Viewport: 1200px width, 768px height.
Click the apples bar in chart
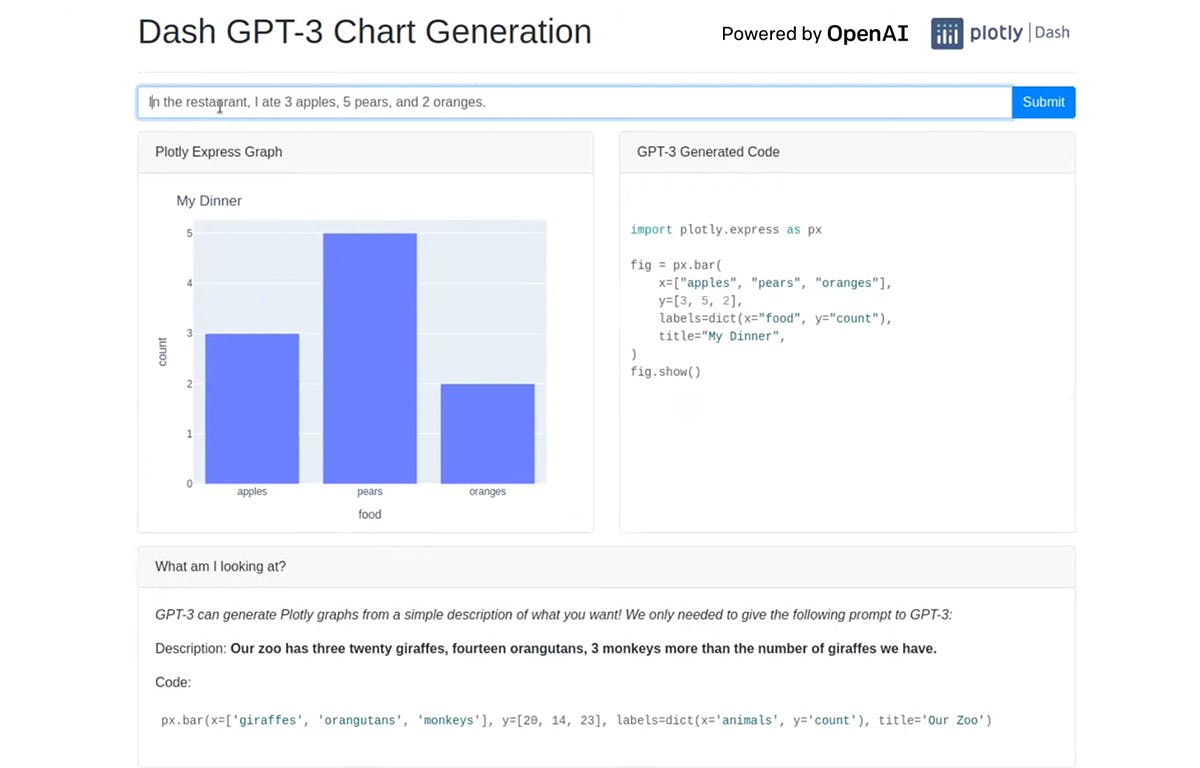pyautogui.click(x=252, y=408)
